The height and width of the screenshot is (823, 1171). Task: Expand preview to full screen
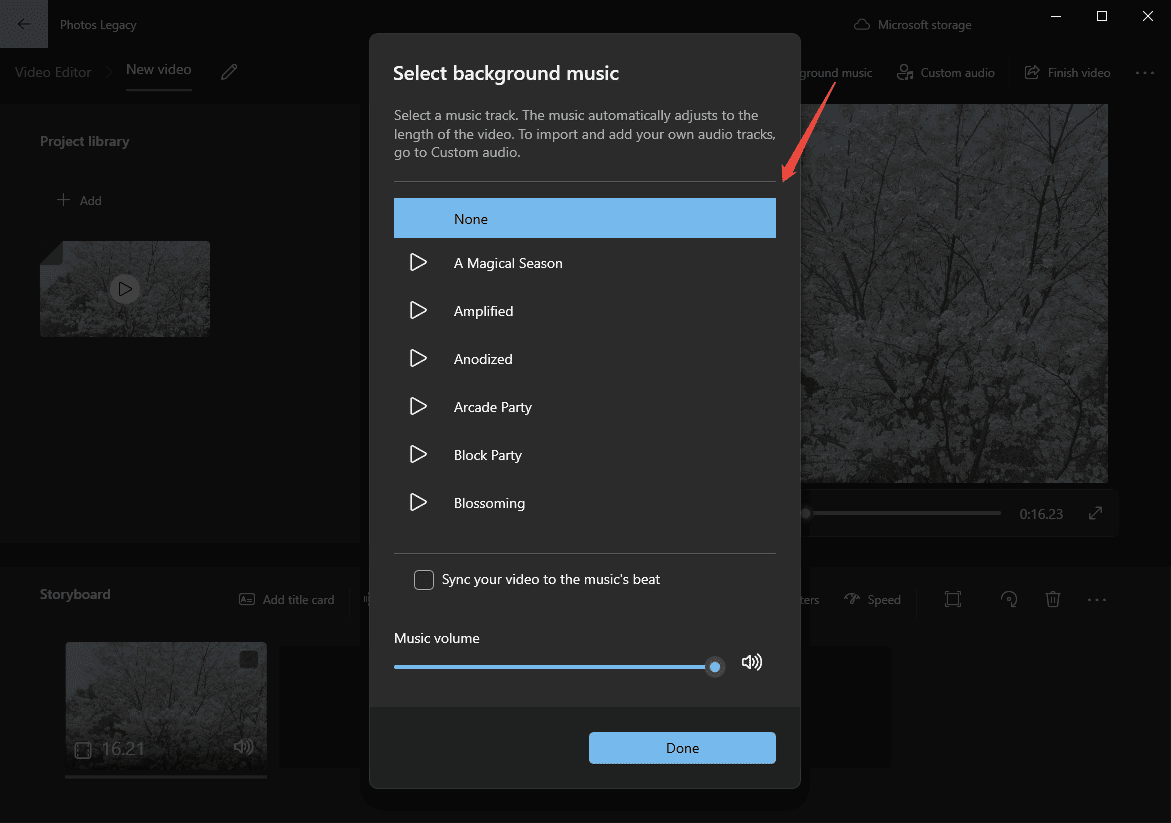(x=1096, y=513)
